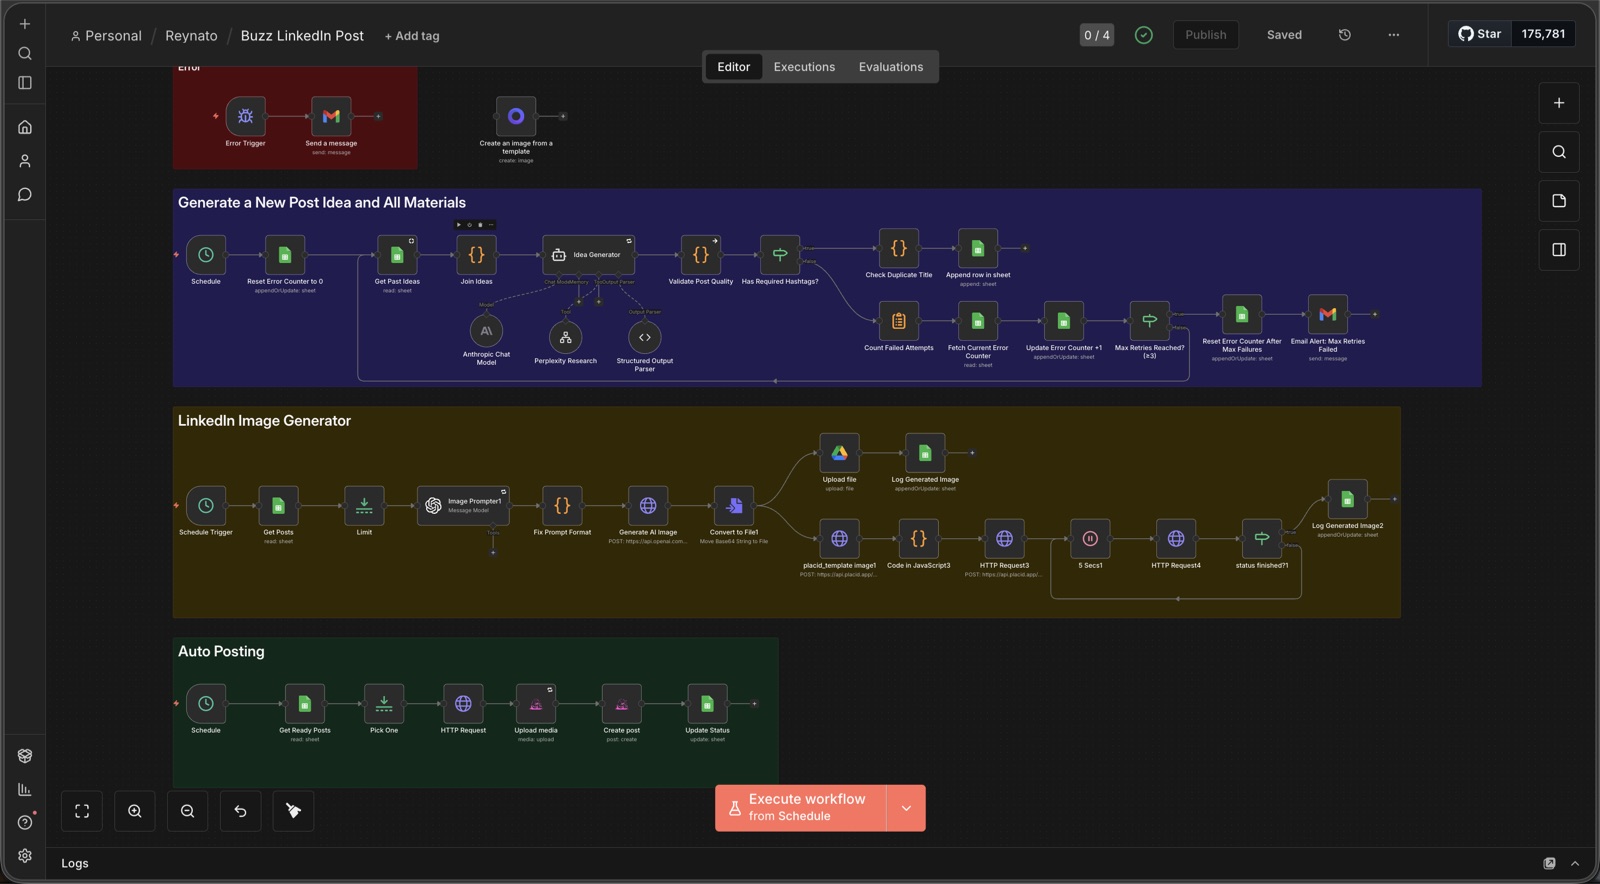Open the Structured Output Parser node

645,337
